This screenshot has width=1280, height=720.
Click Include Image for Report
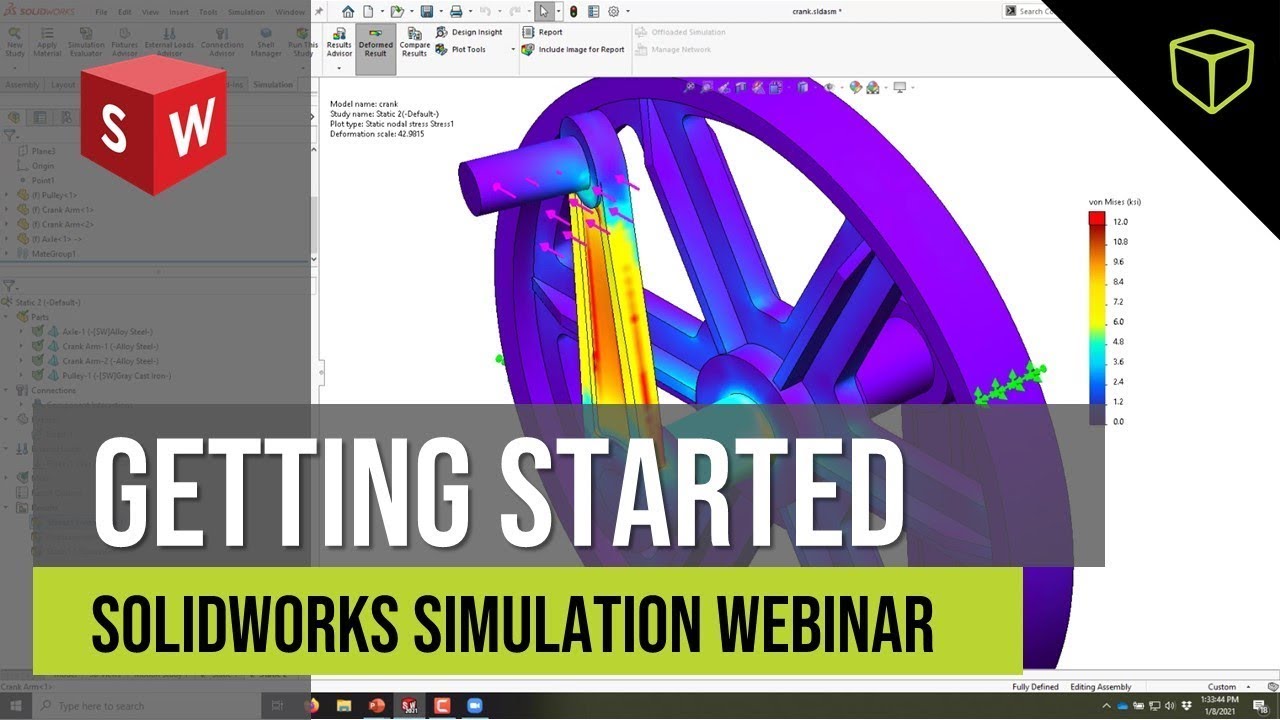point(573,49)
